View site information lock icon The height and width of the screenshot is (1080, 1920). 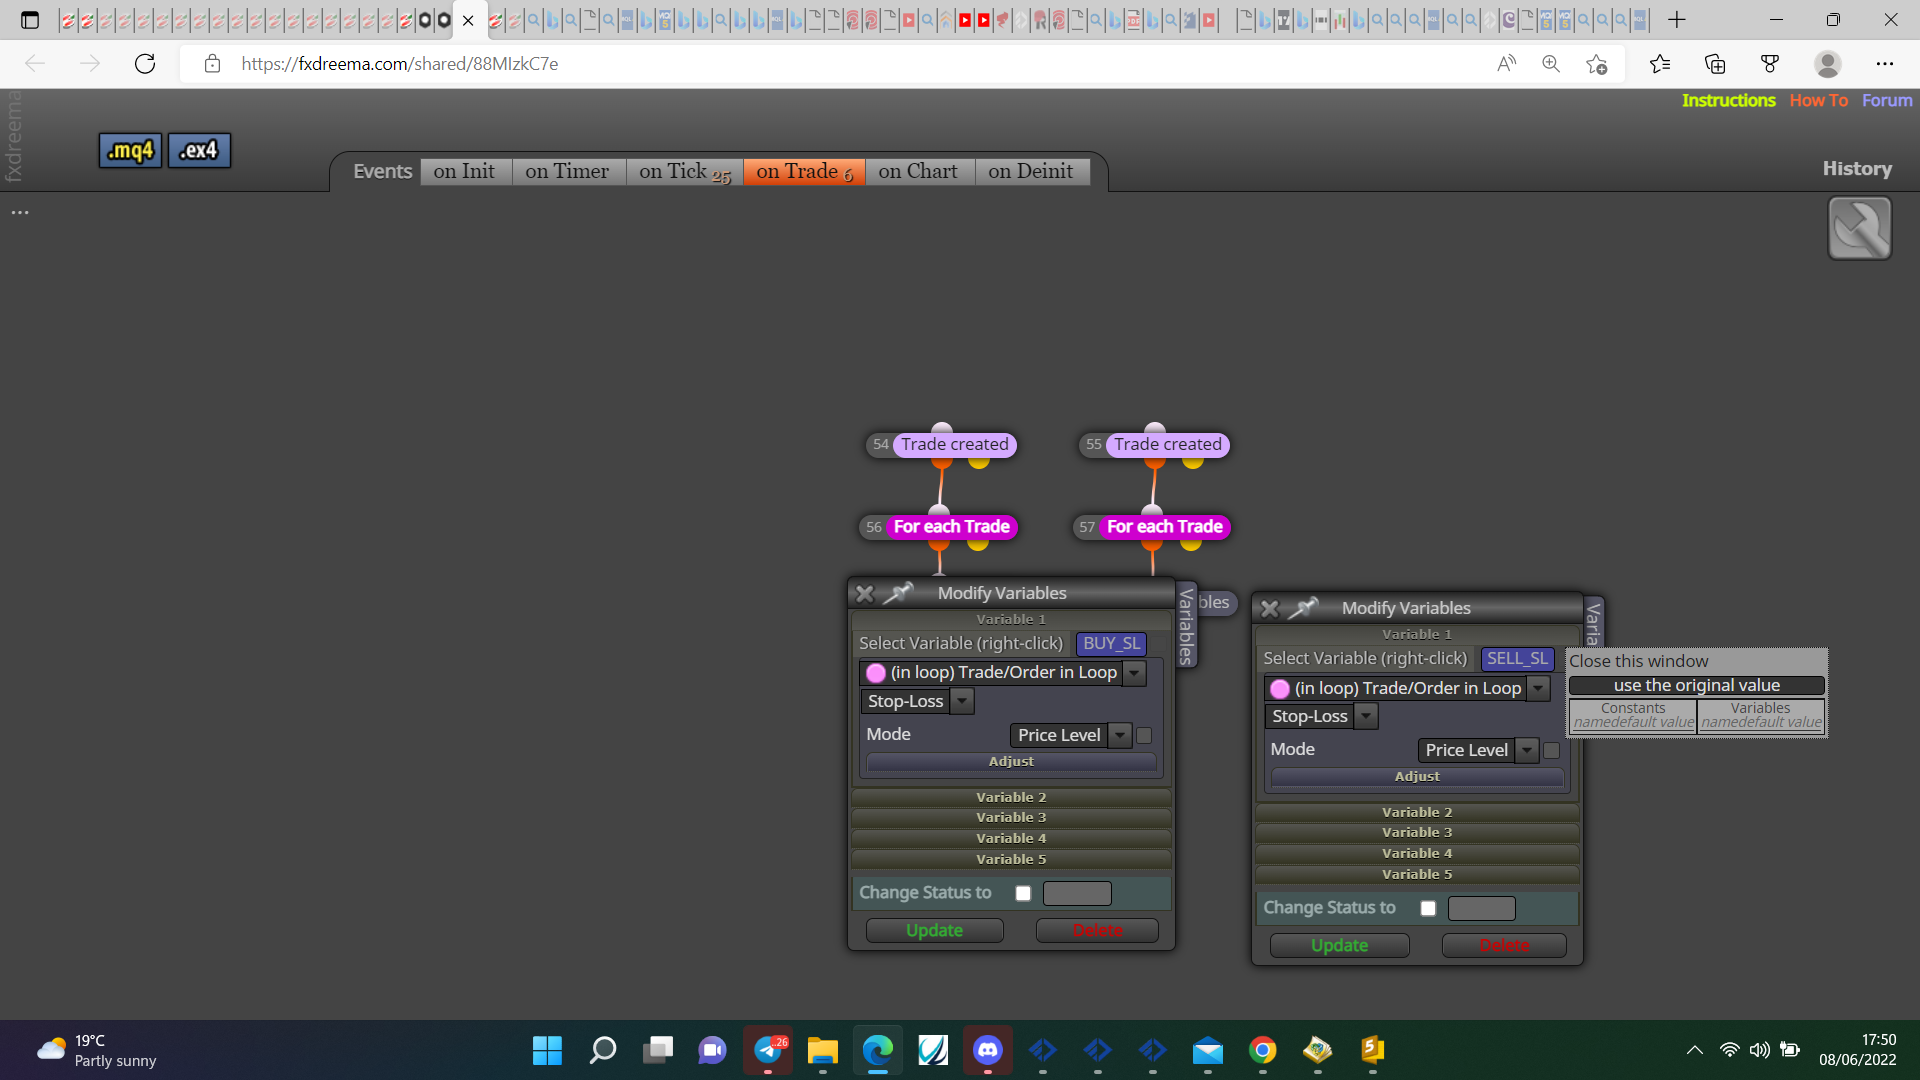pos(212,64)
